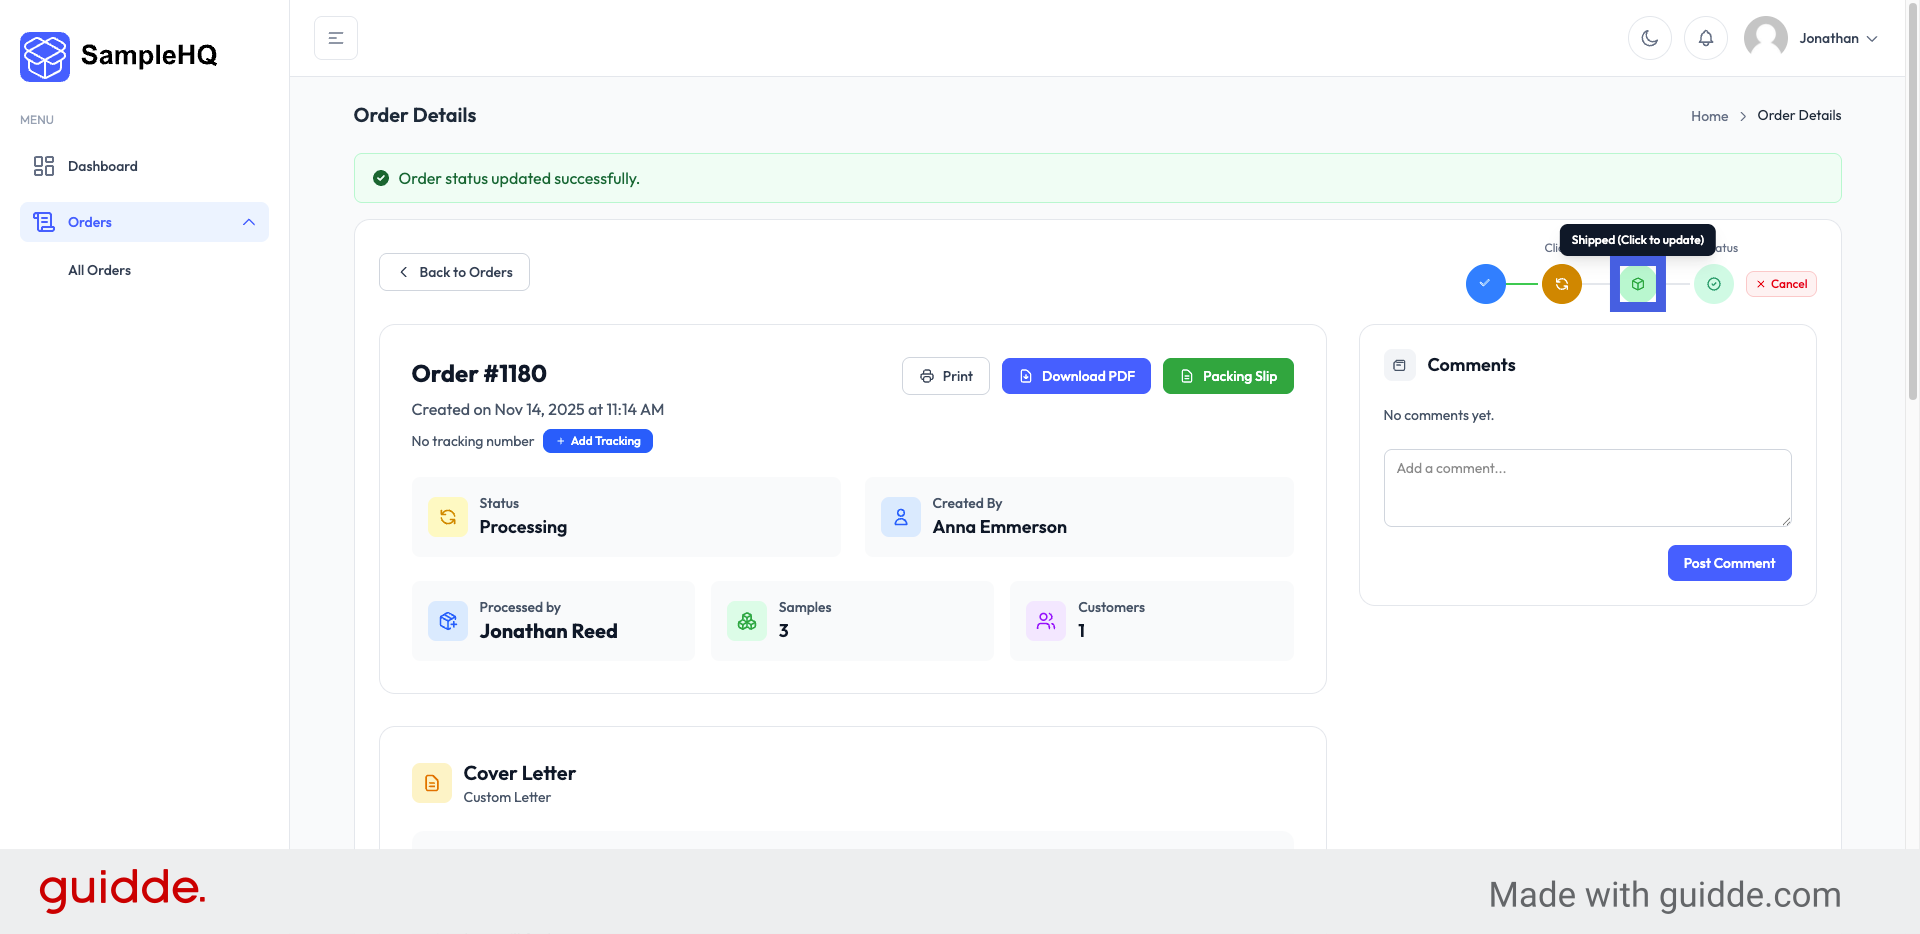Click the Processing status value
The width and height of the screenshot is (1920, 934).
point(523,527)
